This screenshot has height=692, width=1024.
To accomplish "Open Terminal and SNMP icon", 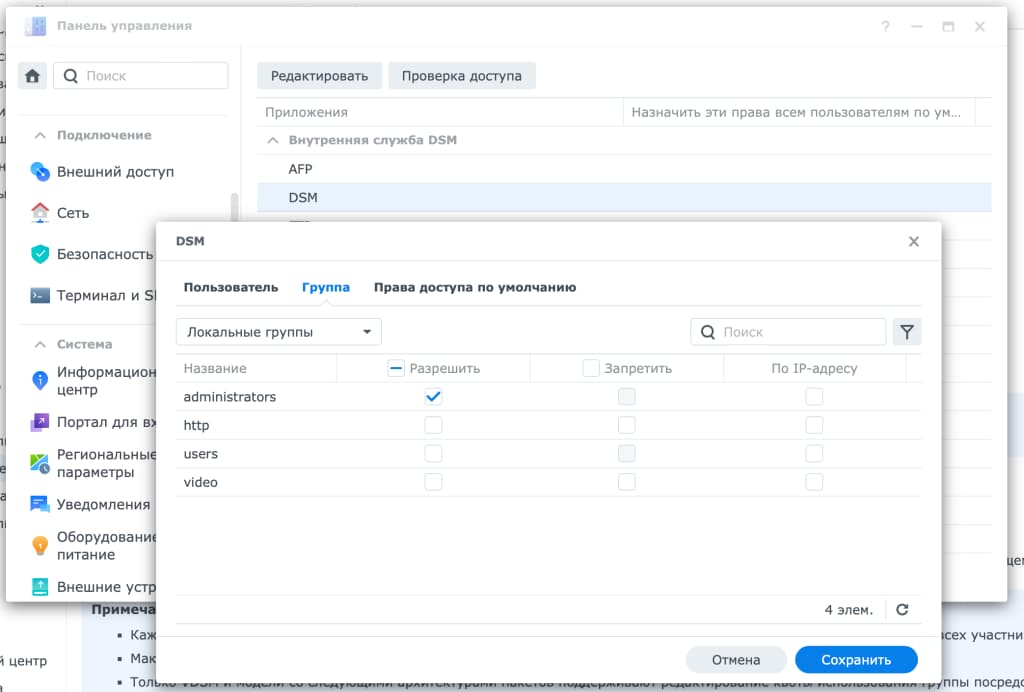I will coord(40,296).
